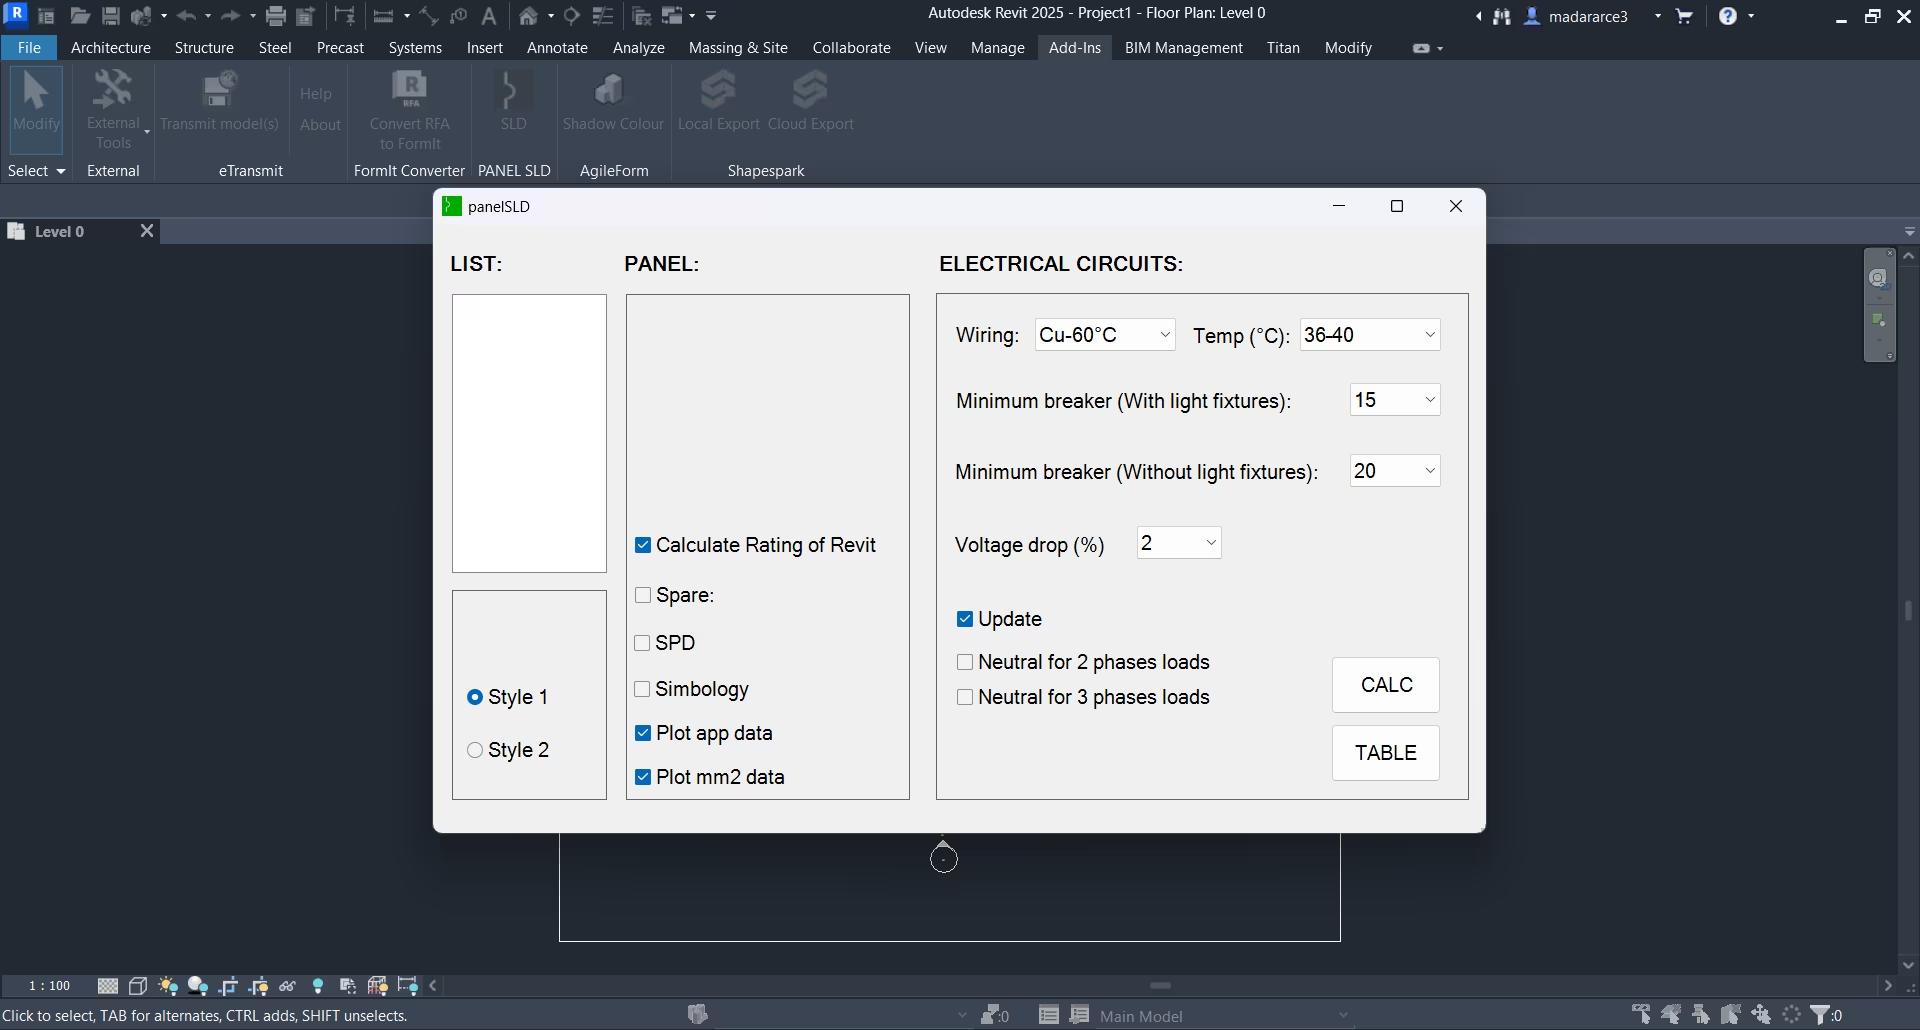This screenshot has width=1920, height=1030.
Task: Open the Temp (°C) dropdown
Action: [x=1370, y=335]
